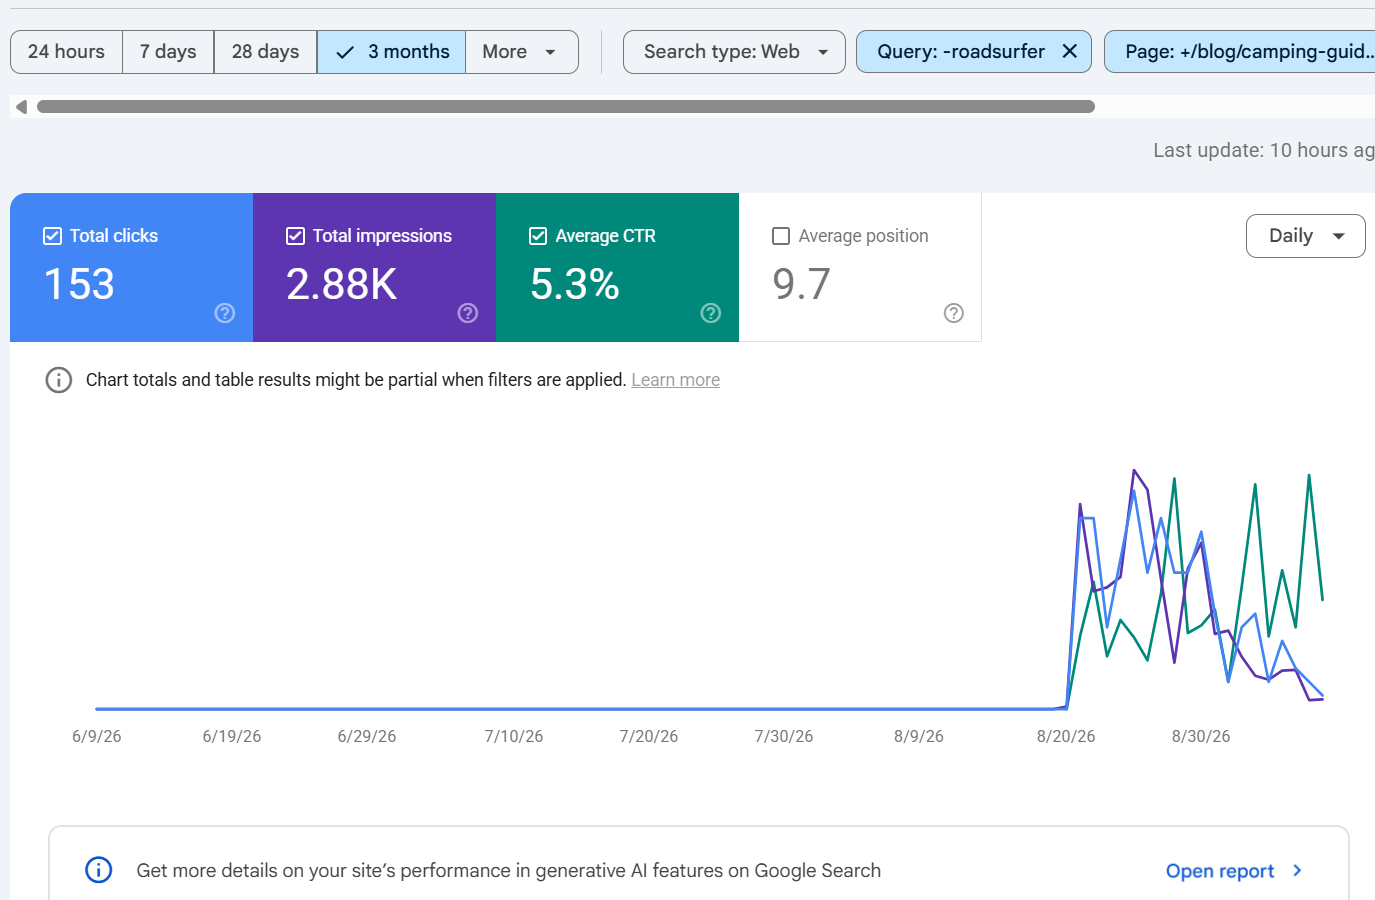
Task: Click info icon beside chart totals notice
Action: [x=59, y=380]
